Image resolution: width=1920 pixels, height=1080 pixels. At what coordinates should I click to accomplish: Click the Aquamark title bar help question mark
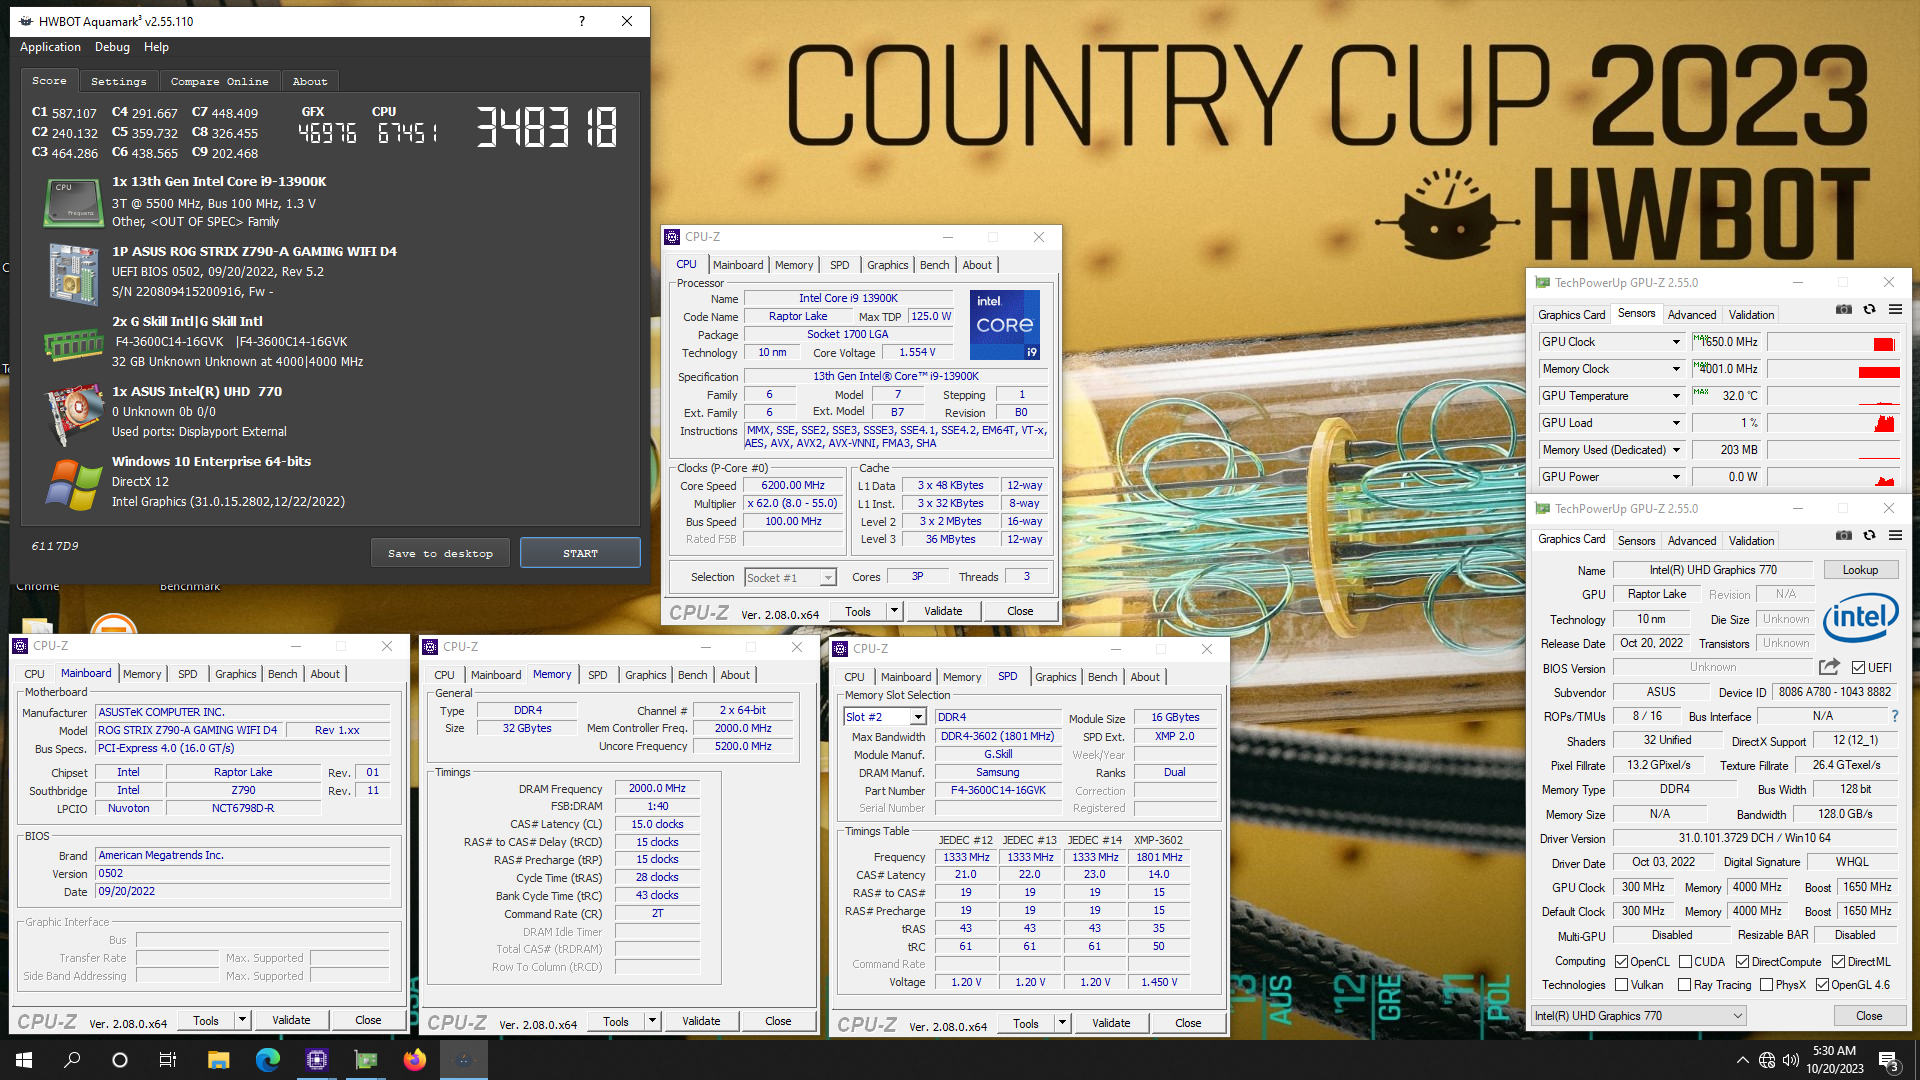[581, 21]
